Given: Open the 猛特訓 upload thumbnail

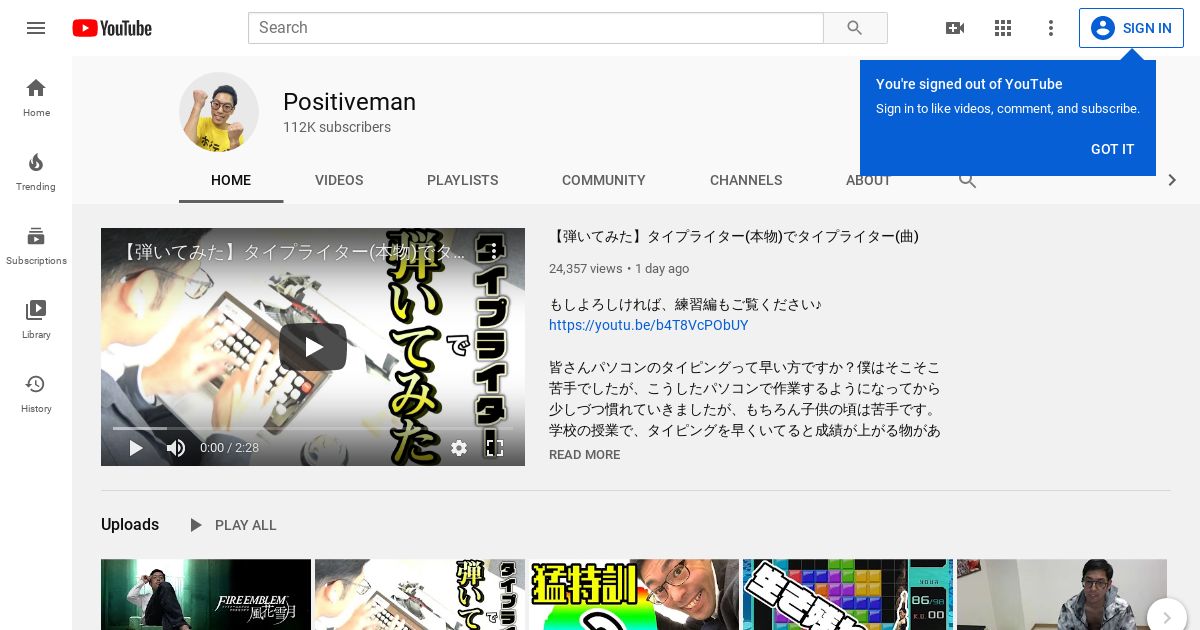Looking at the screenshot, I should pos(634,594).
